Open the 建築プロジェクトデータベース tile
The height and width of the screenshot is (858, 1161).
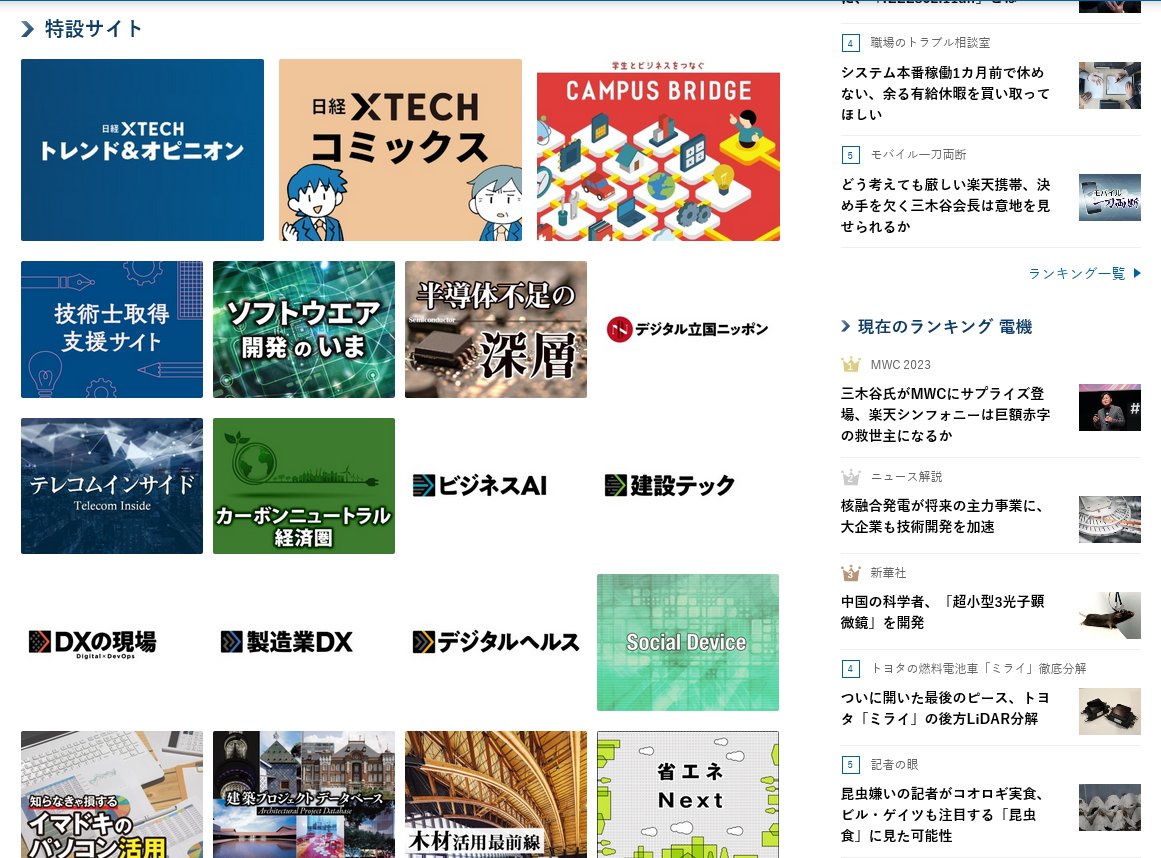tap(304, 794)
